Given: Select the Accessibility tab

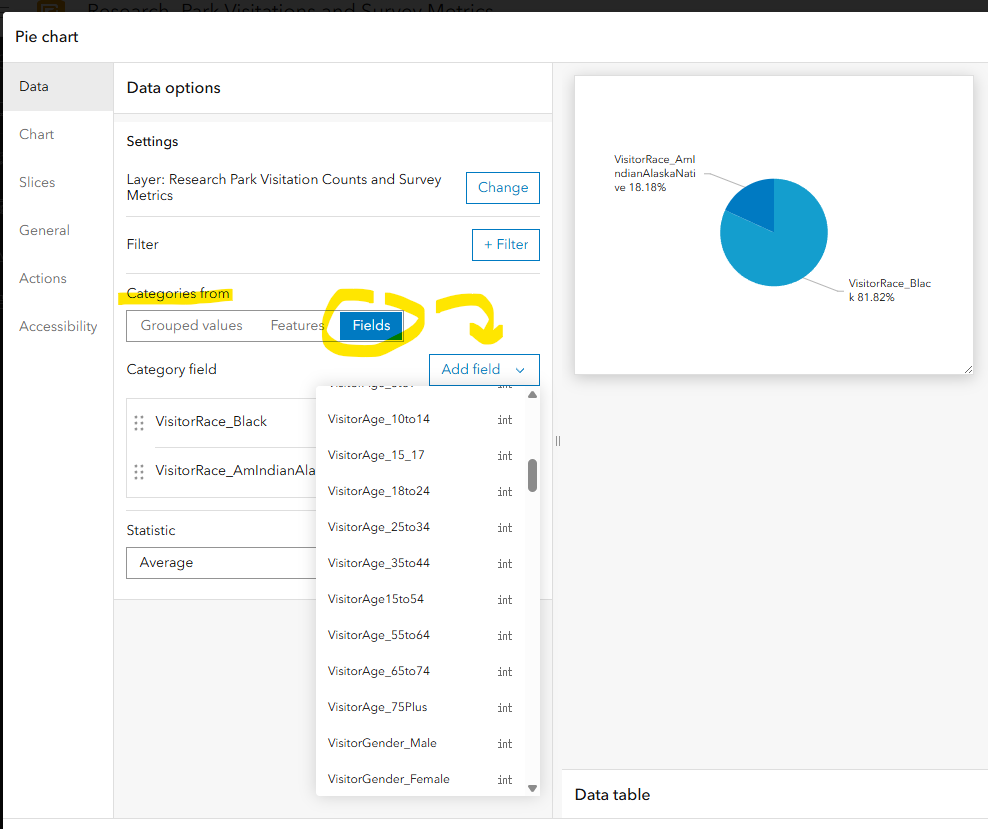Looking at the screenshot, I should (x=58, y=326).
